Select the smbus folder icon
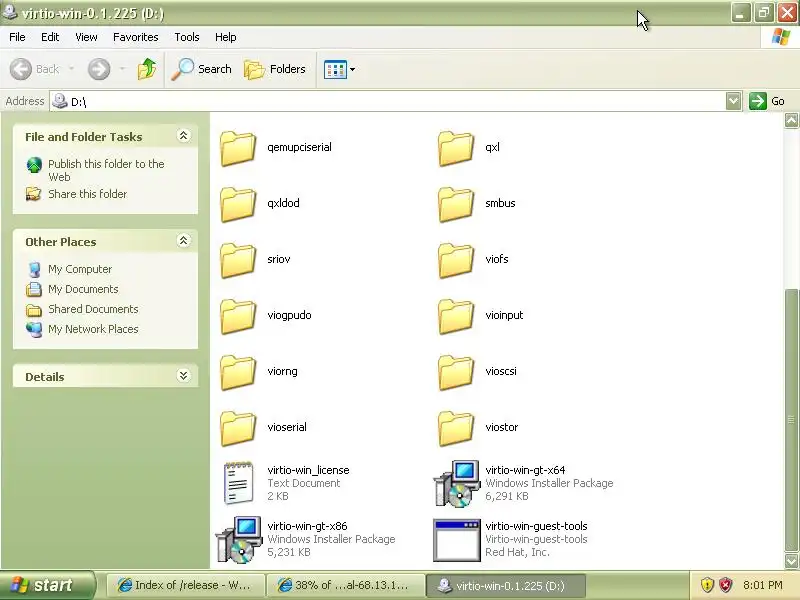 pyautogui.click(x=456, y=204)
